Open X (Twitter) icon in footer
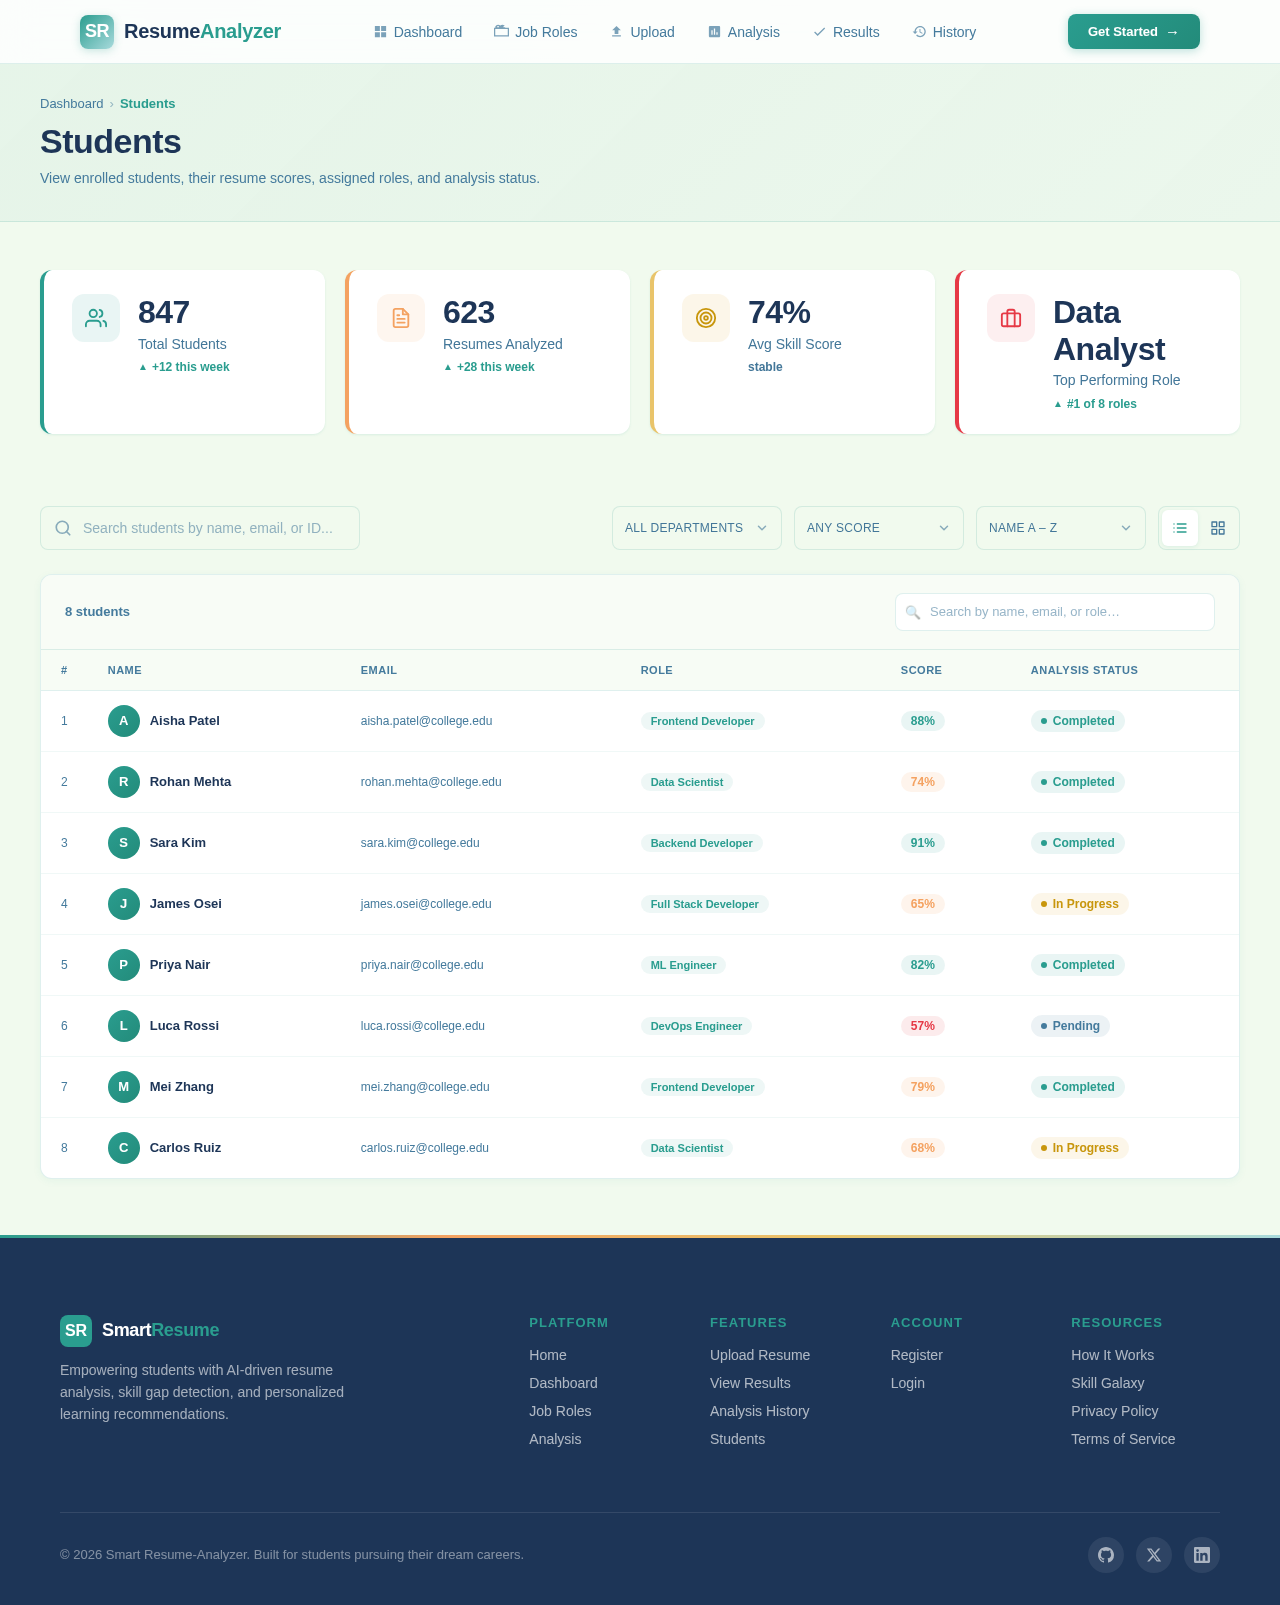1280x1605 pixels. point(1154,1555)
